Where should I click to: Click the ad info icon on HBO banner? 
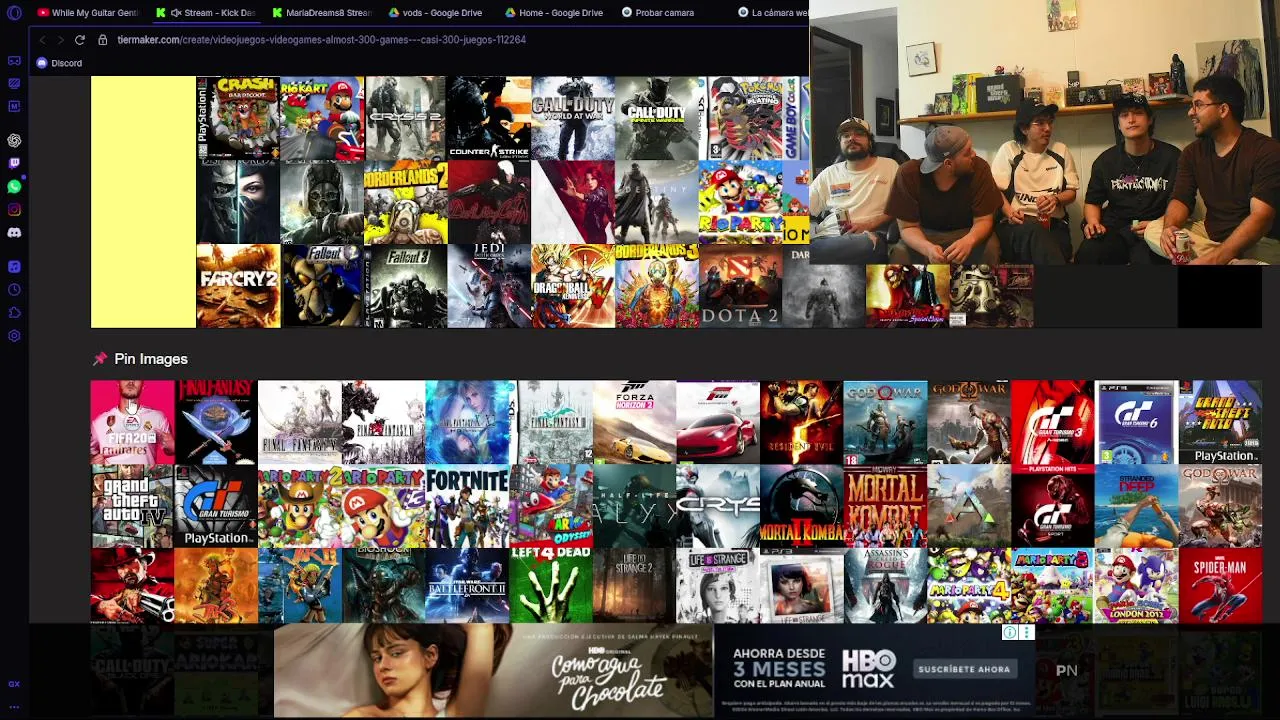(1010, 632)
